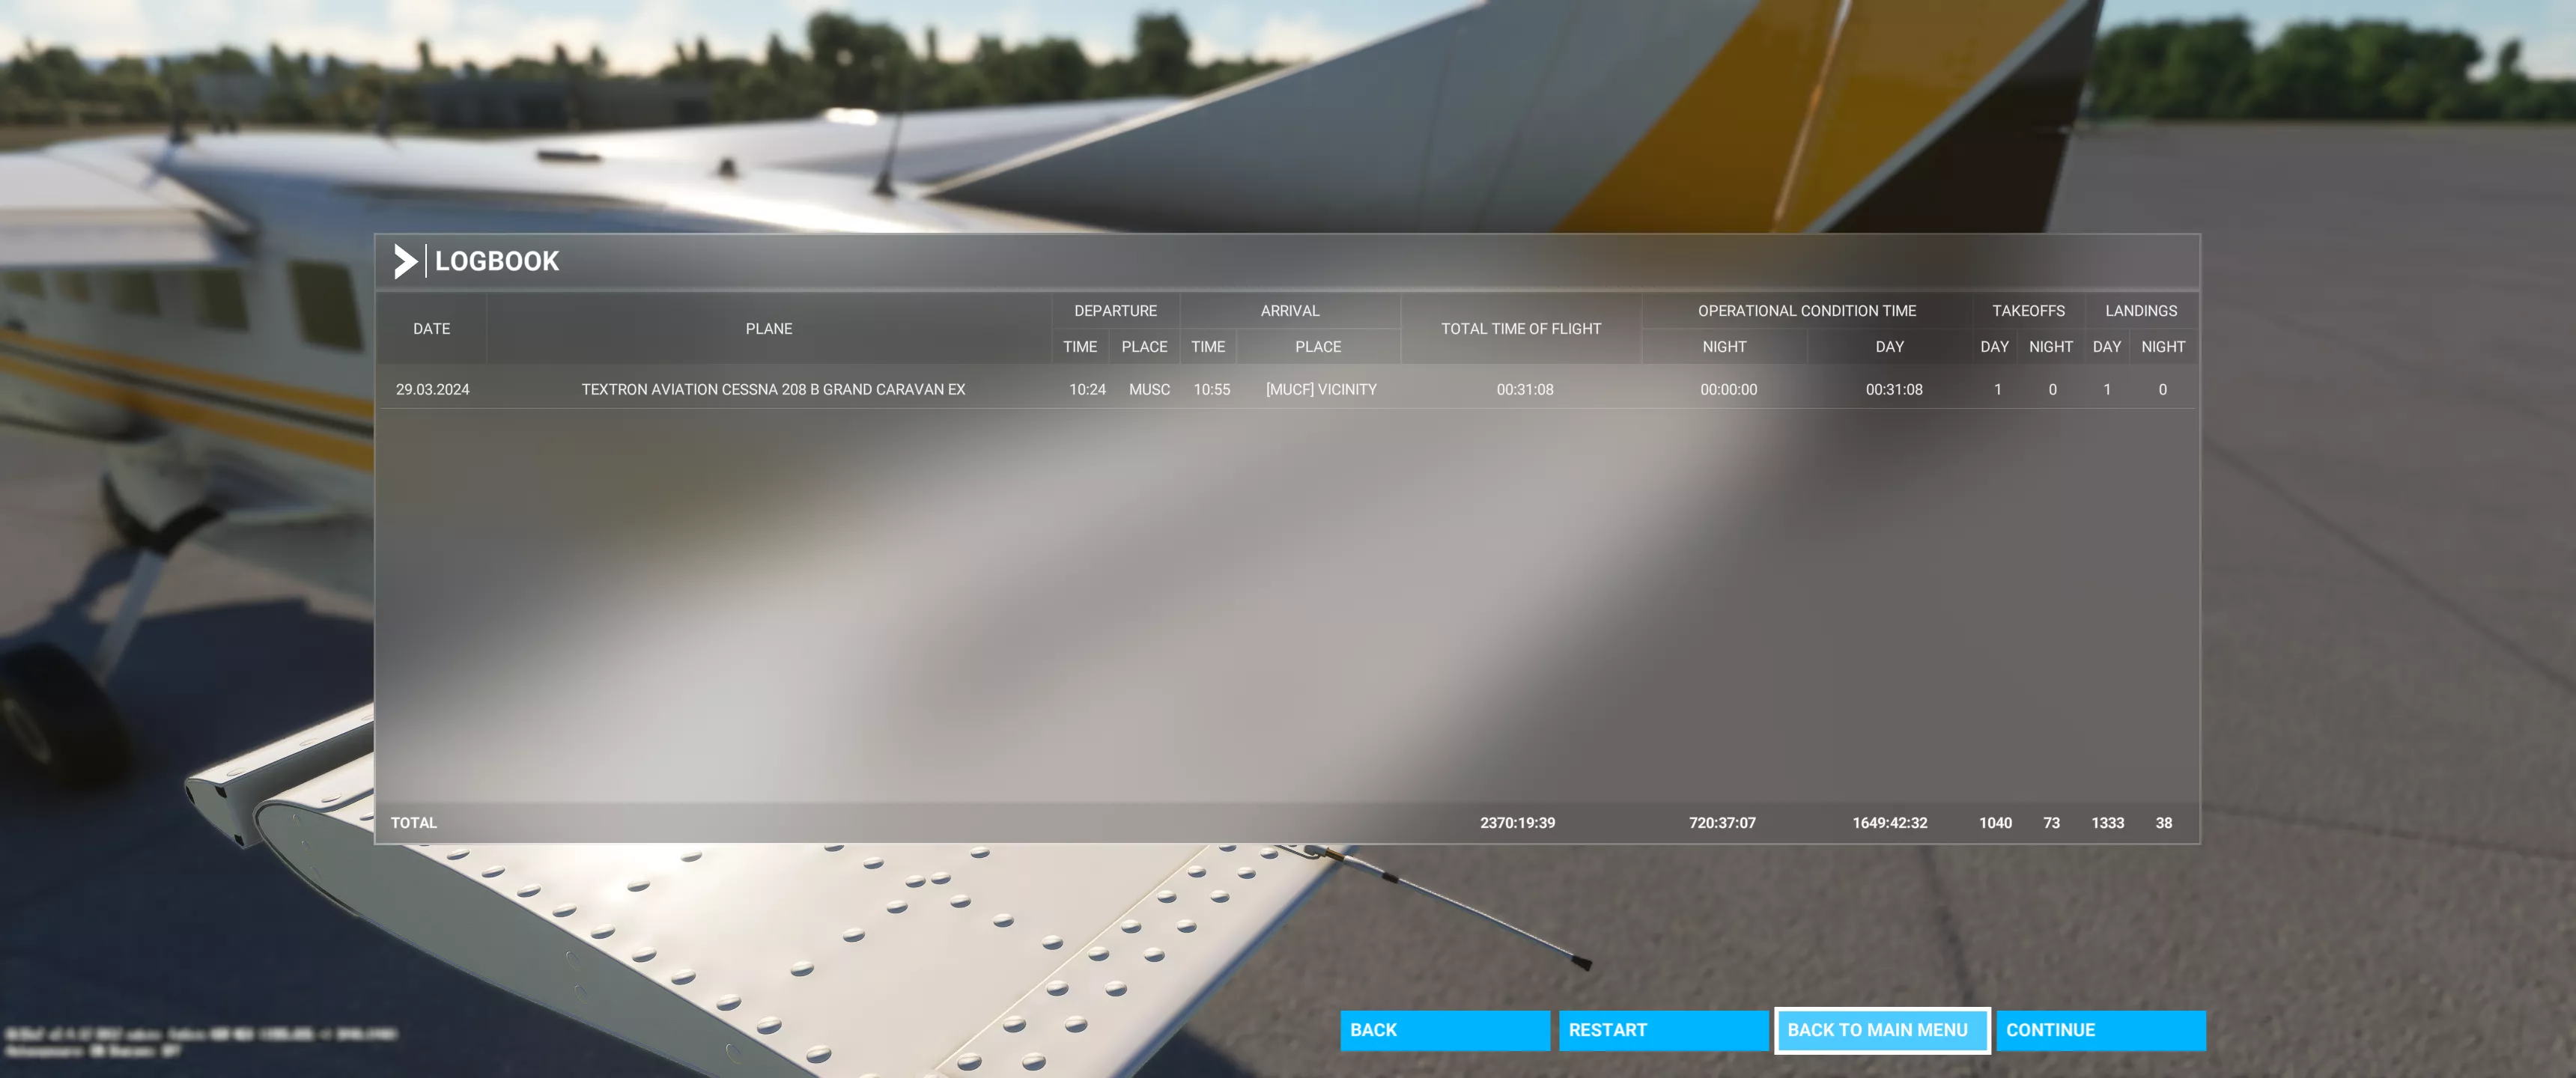Click the Restart button
This screenshot has height=1078, width=2576.
tap(1663, 1030)
